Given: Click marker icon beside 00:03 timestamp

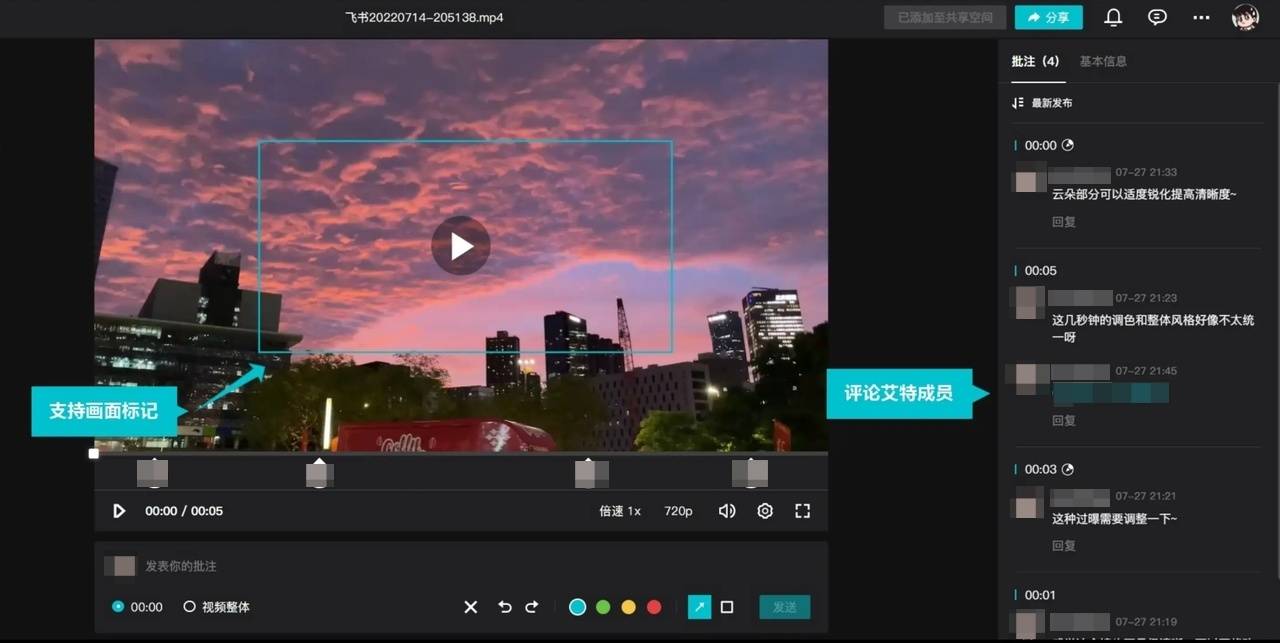Looking at the screenshot, I should click(x=1068, y=469).
